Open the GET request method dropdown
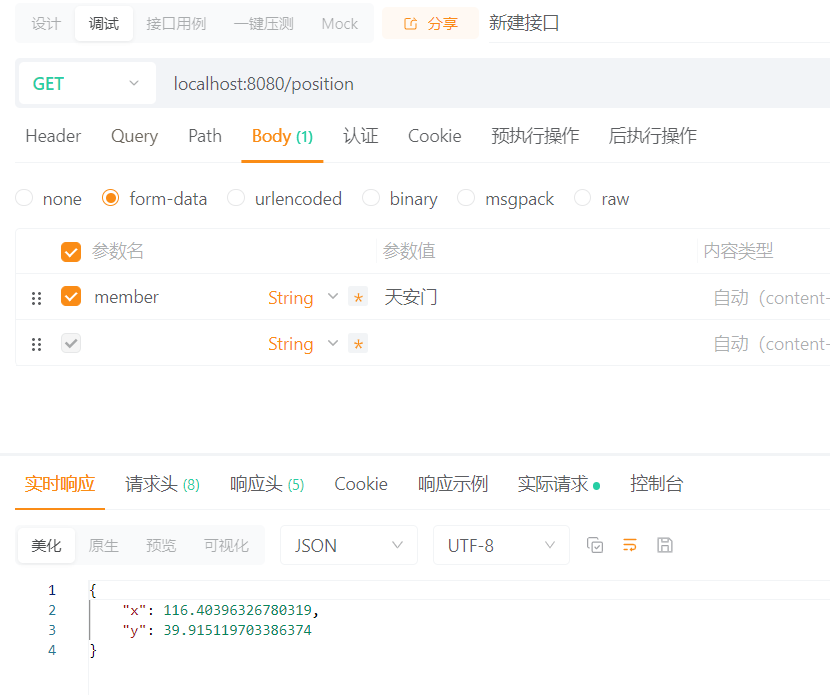Viewport: 830px width, 695px height. pos(87,84)
